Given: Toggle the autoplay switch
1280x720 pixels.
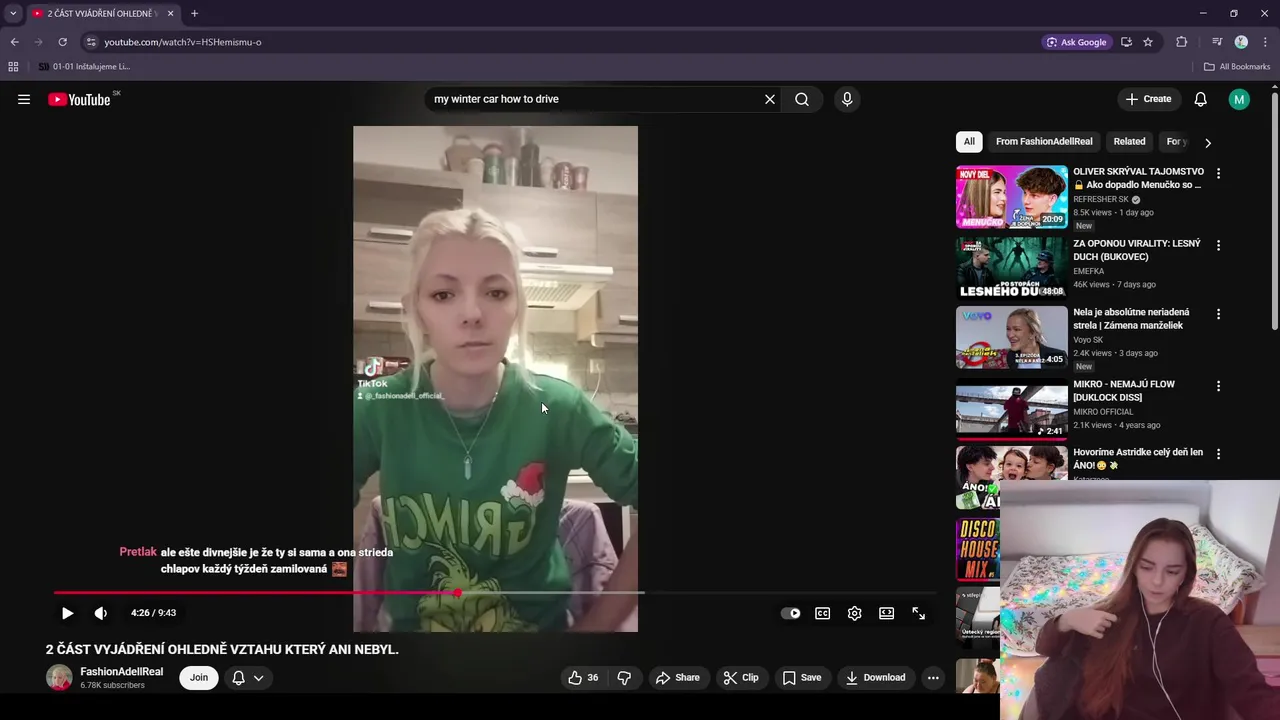Looking at the screenshot, I should (x=791, y=613).
